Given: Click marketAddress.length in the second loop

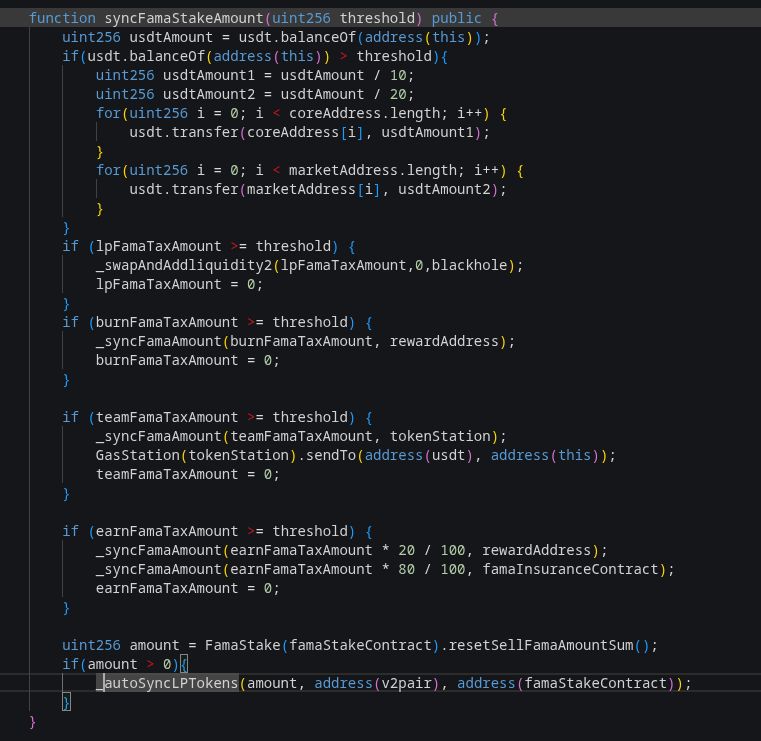Looking at the screenshot, I should coord(373,170).
